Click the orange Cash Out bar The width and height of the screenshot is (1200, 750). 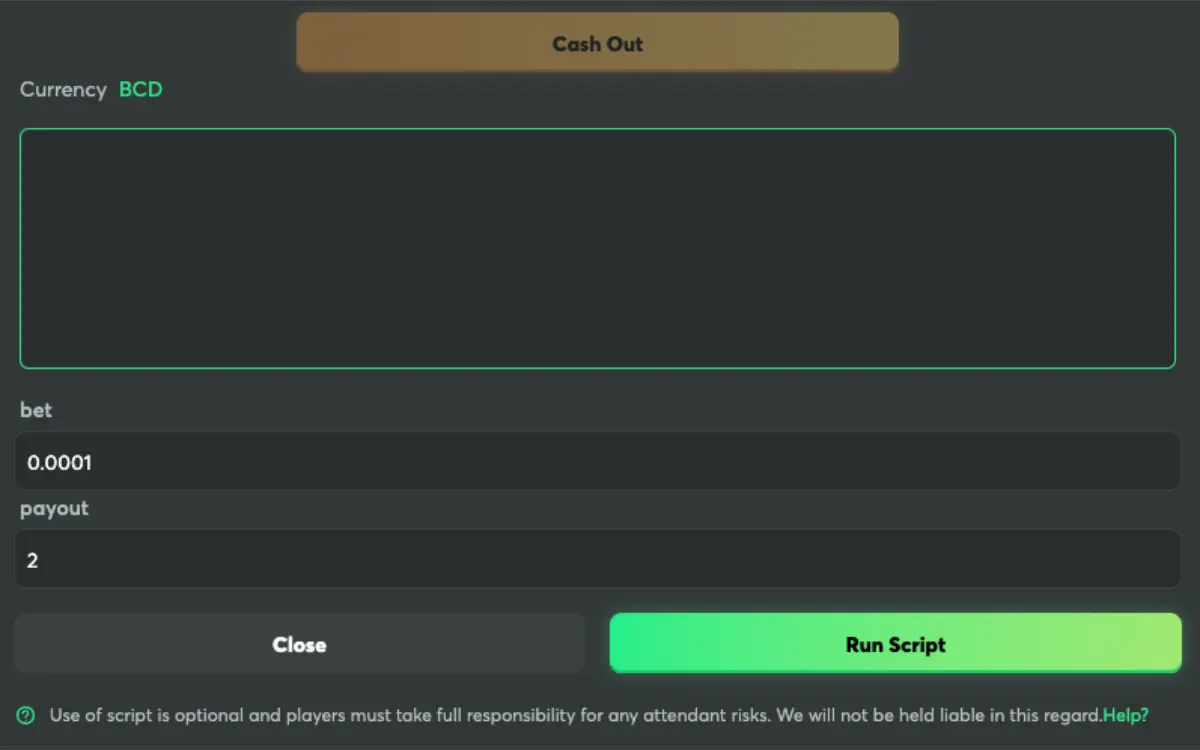[597, 43]
